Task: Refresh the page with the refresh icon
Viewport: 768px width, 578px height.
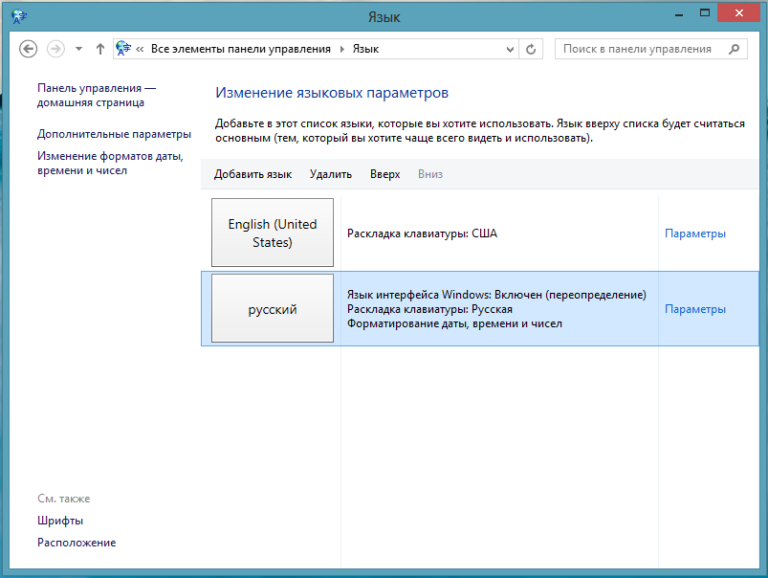Action: [x=530, y=49]
